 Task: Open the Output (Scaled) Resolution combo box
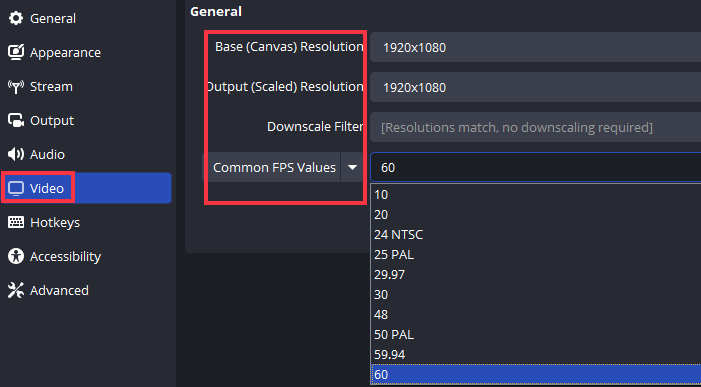pos(535,87)
